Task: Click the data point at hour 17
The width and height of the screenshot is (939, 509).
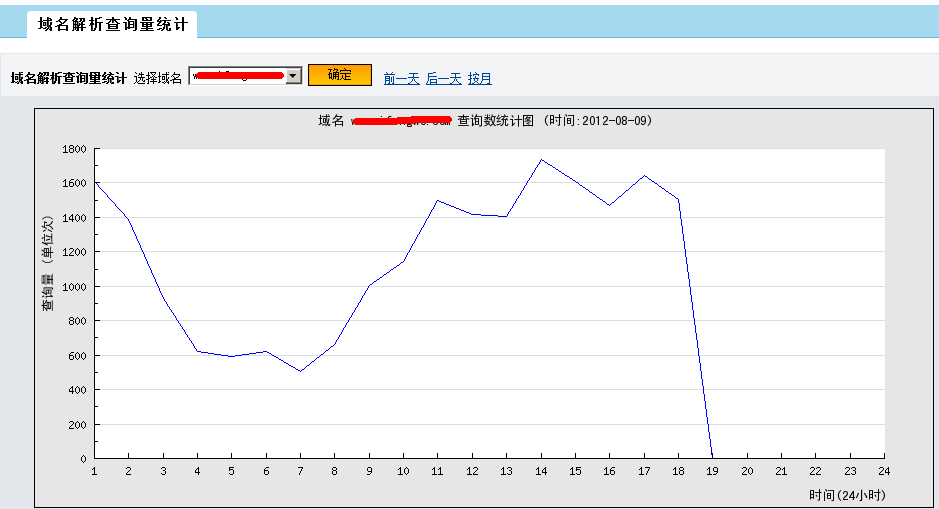Action: tap(644, 176)
